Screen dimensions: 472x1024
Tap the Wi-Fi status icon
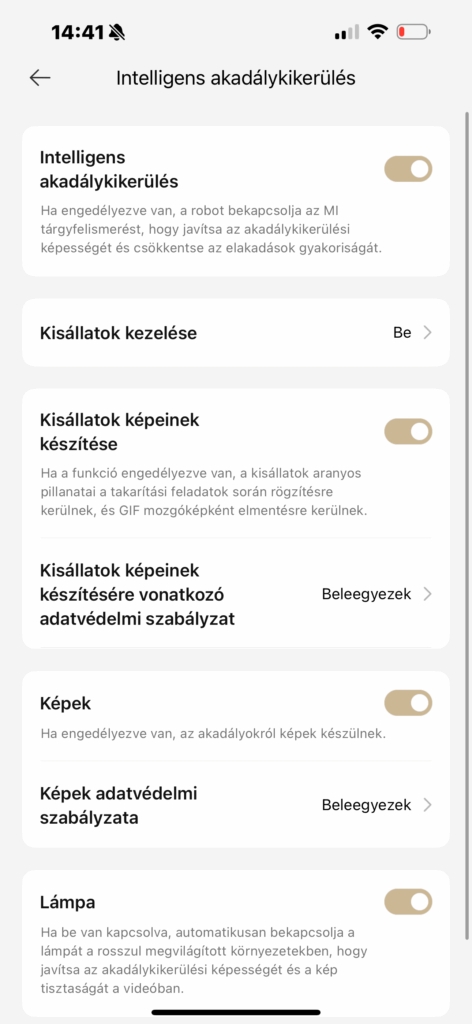(377, 31)
